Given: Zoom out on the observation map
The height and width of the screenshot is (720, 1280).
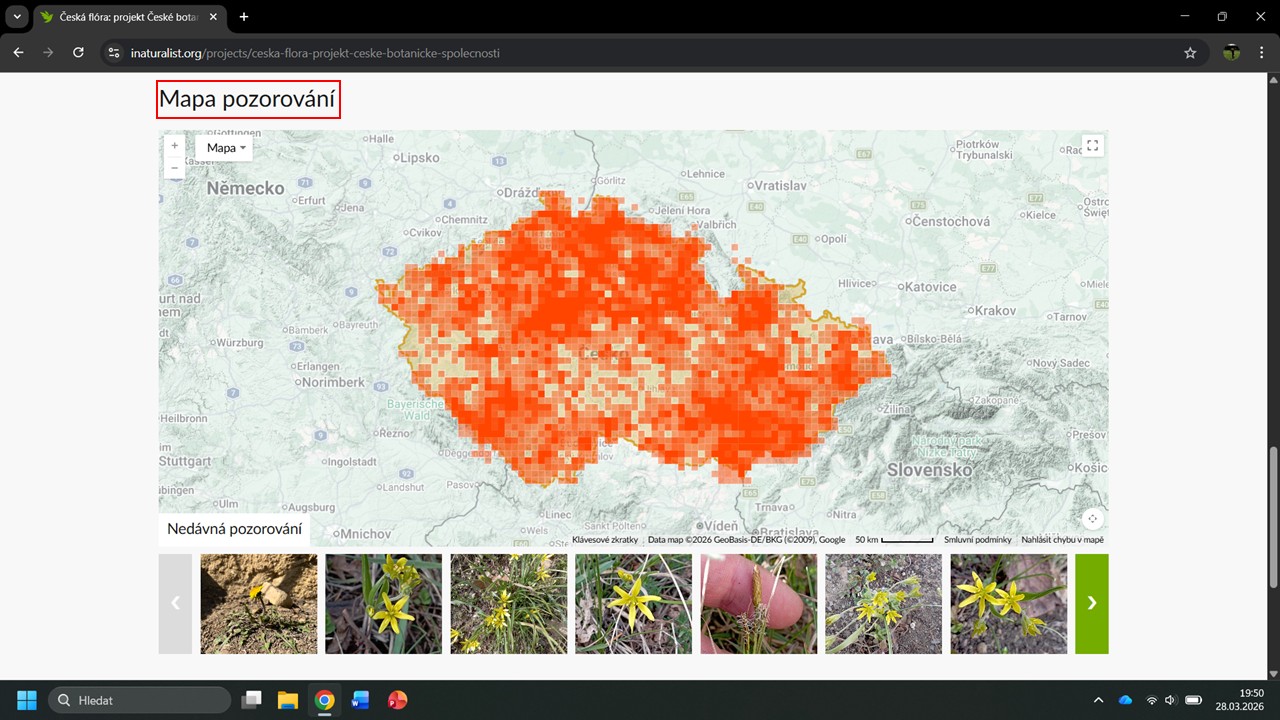Looking at the screenshot, I should [175, 168].
